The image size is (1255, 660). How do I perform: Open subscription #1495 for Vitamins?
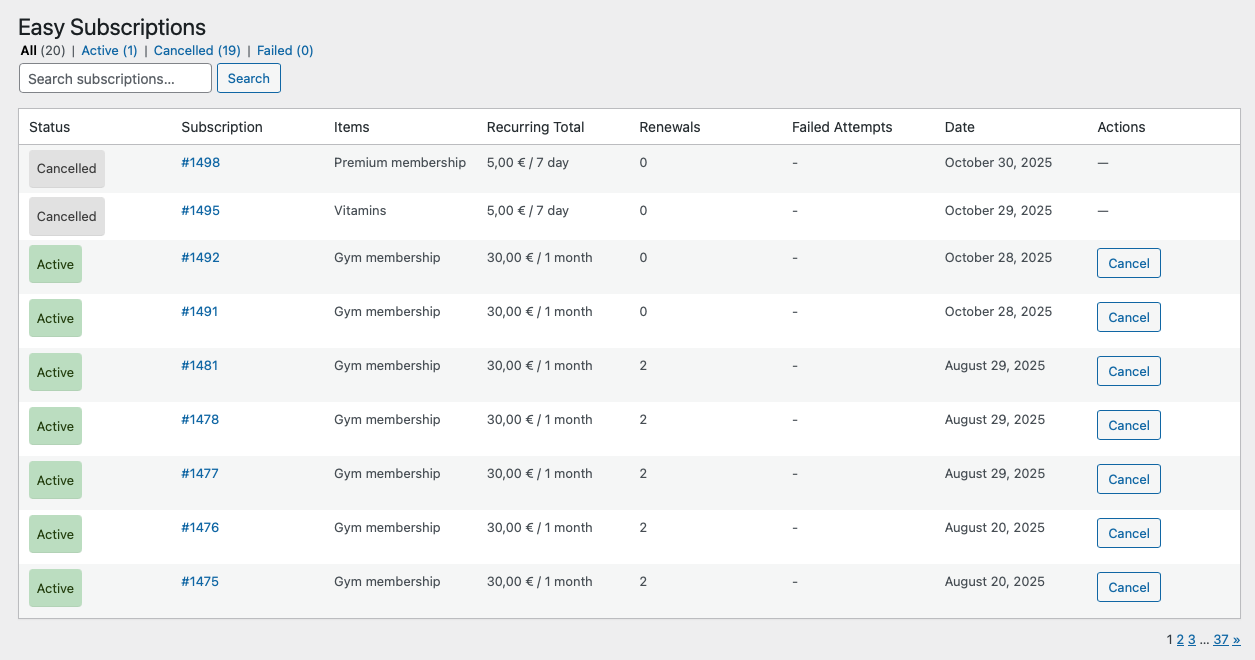[x=200, y=210]
